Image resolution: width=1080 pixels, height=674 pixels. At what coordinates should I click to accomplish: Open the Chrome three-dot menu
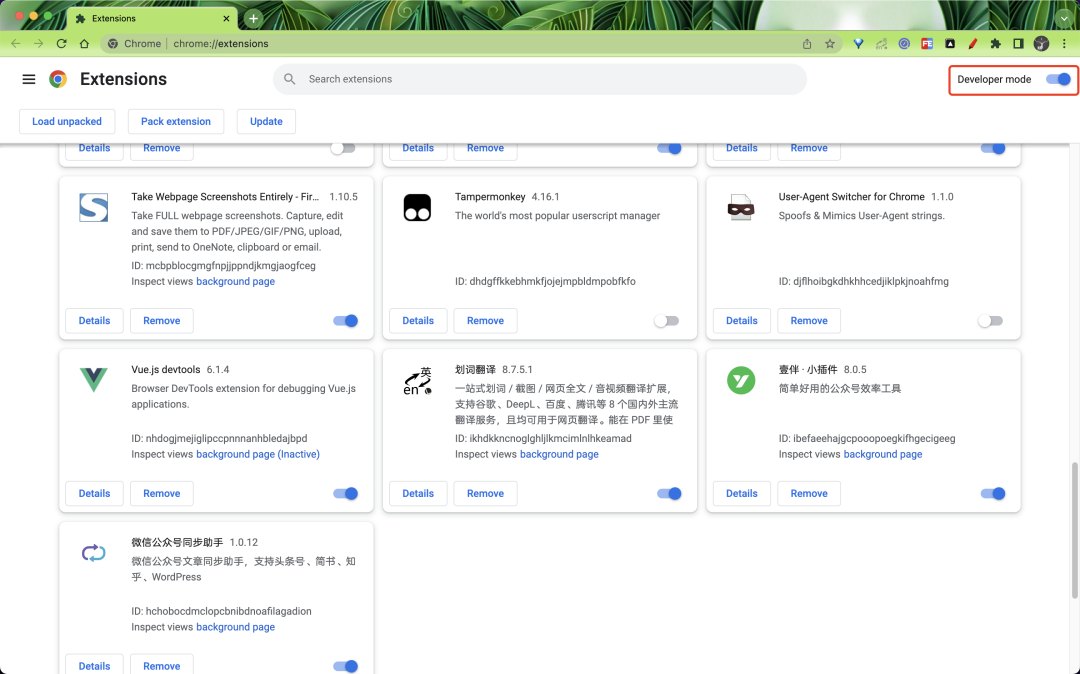pos(1063,43)
